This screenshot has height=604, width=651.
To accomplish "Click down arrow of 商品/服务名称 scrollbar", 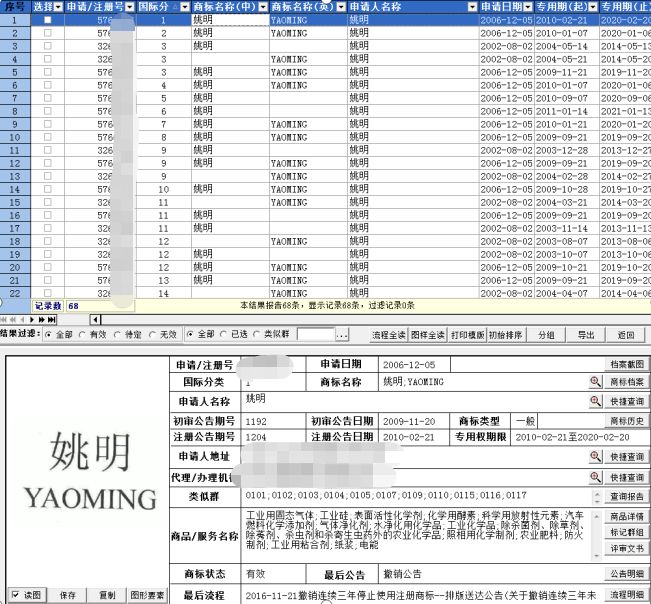I will coord(597,556).
